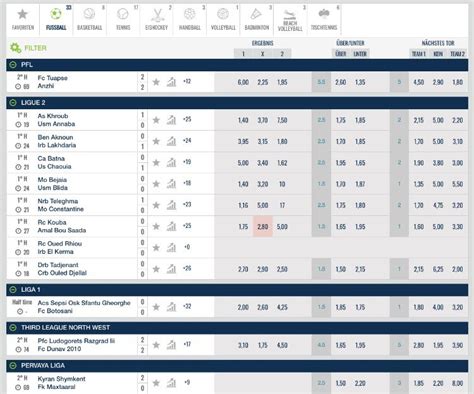This screenshot has height=394, width=474.
Task: Select Unter odds 2,15 for Drb Tadjenant
Action: point(360,269)
